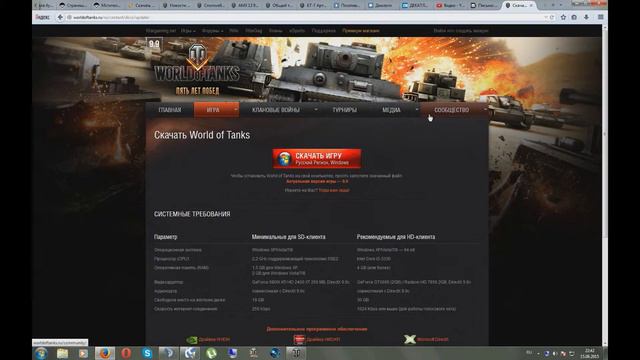Click the СИСТЕМНЫЕ ТРЕБОВАНИЯ heading
The image size is (640, 360).
(x=192, y=214)
